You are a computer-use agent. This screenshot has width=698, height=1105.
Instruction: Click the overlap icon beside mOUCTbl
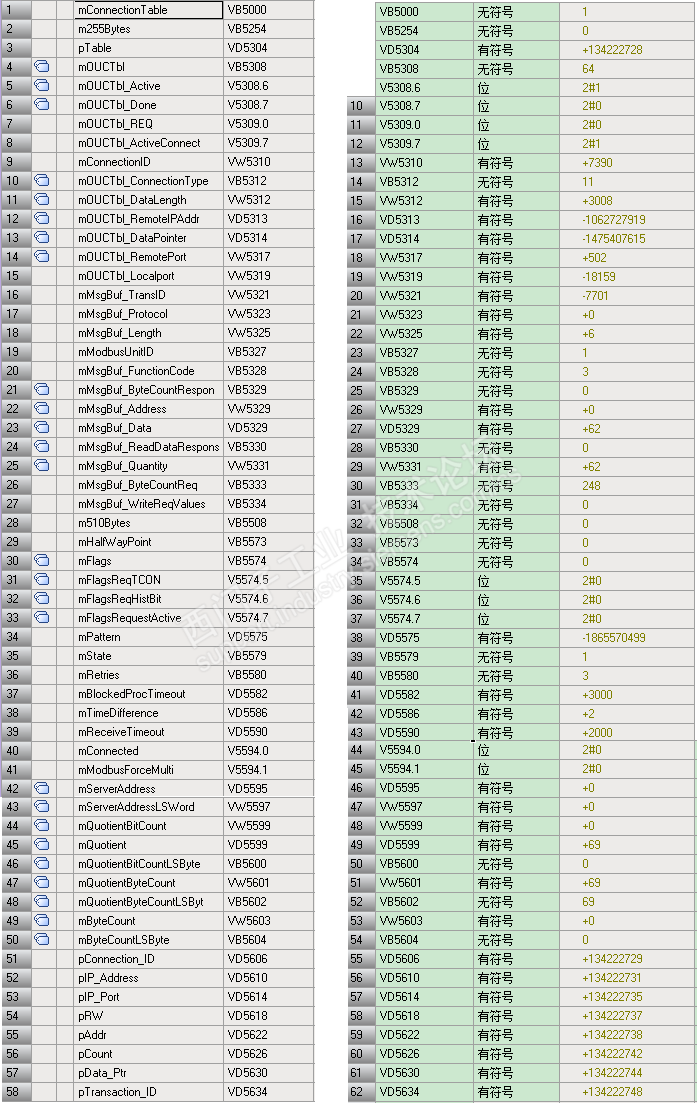[x=42, y=67]
